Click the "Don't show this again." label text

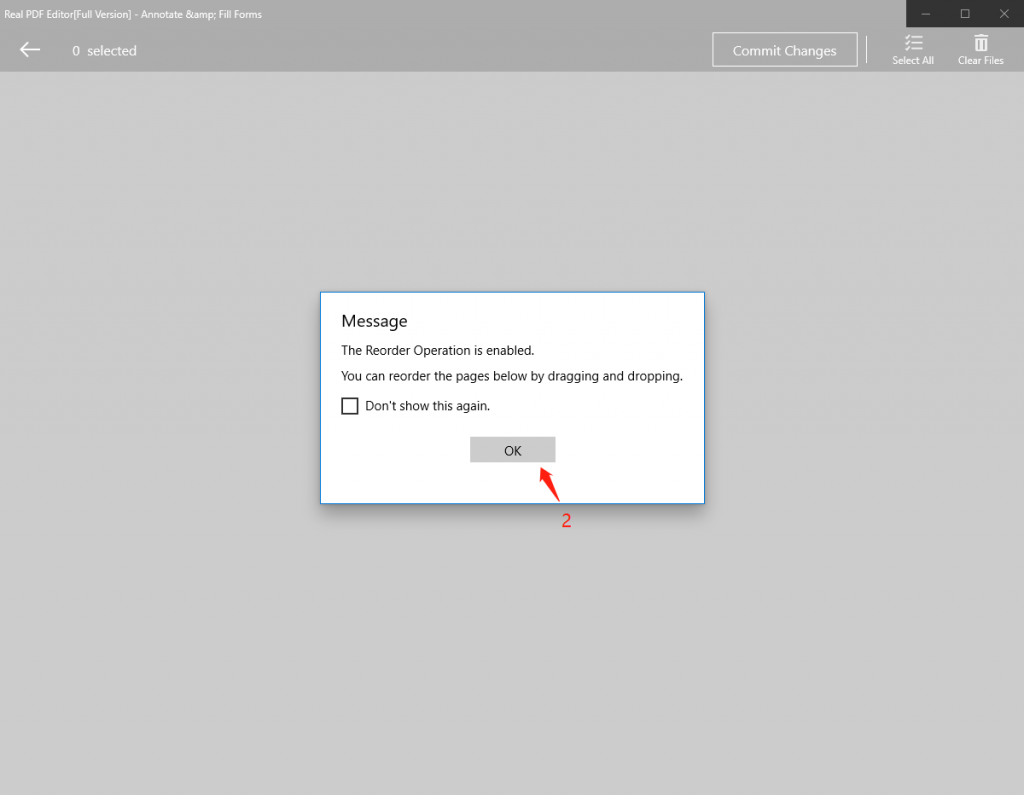point(427,406)
